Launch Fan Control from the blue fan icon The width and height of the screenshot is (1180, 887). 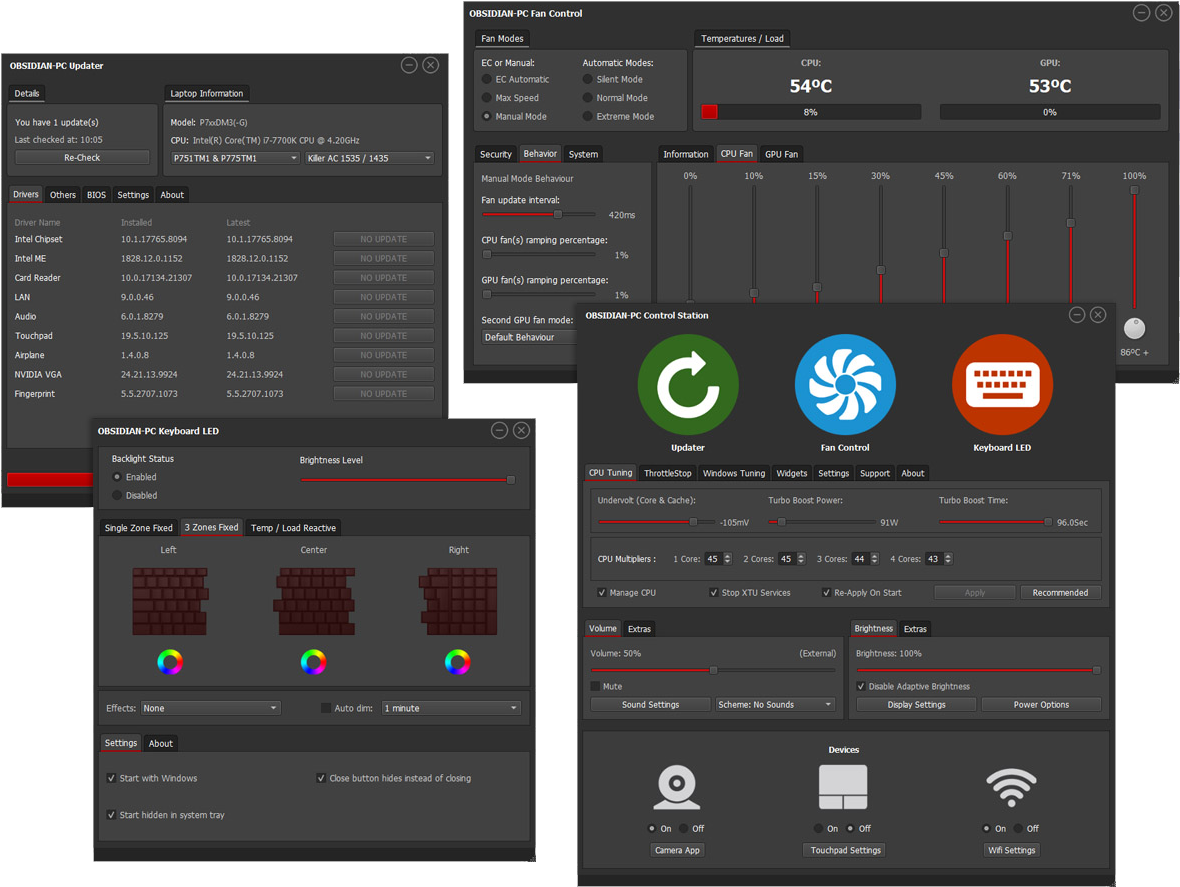(x=844, y=383)
